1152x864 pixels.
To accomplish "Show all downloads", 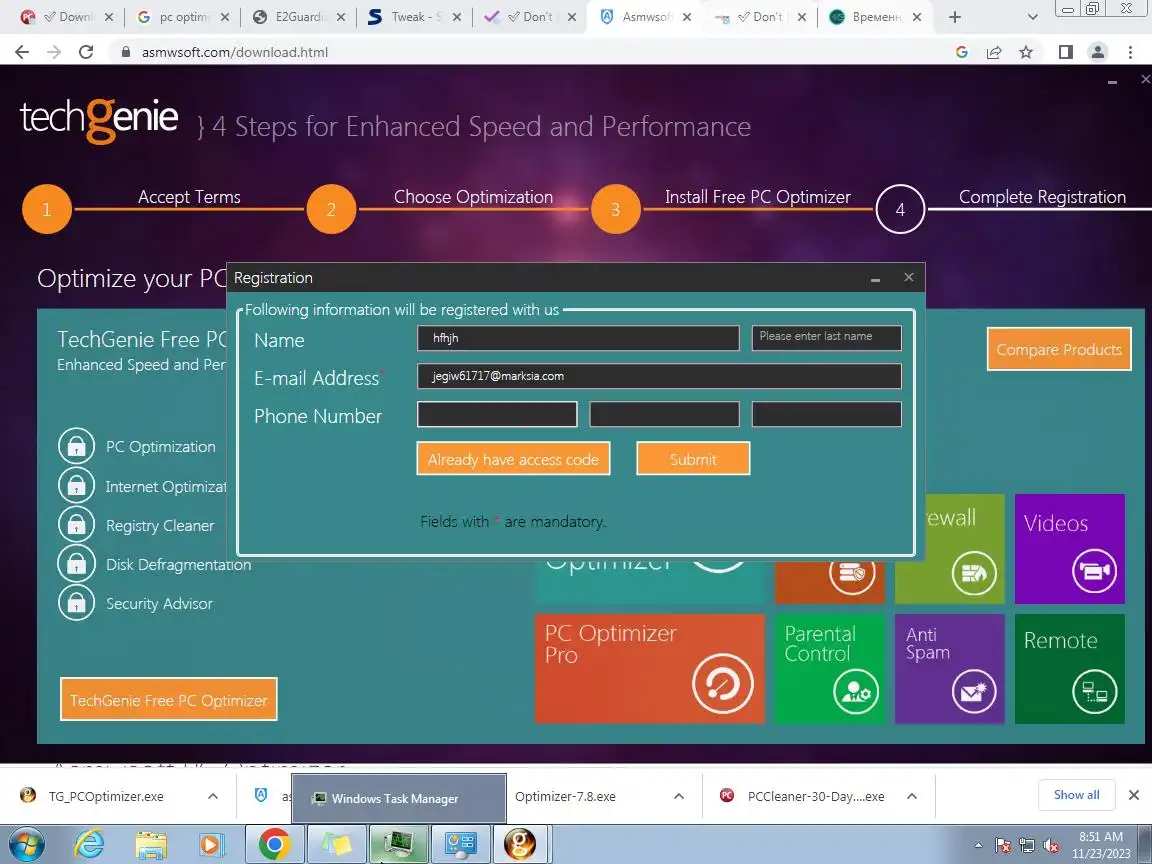I will coord(1076,794).
